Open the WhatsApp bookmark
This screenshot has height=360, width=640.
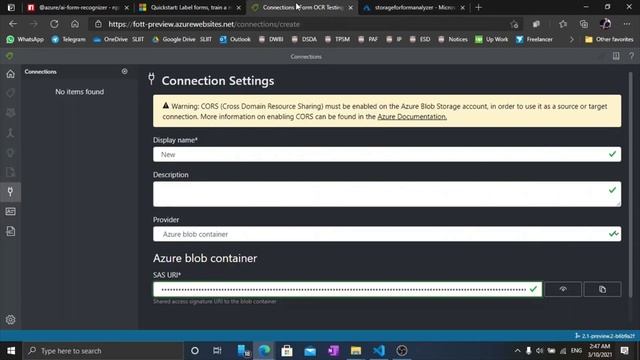(25, 40)
